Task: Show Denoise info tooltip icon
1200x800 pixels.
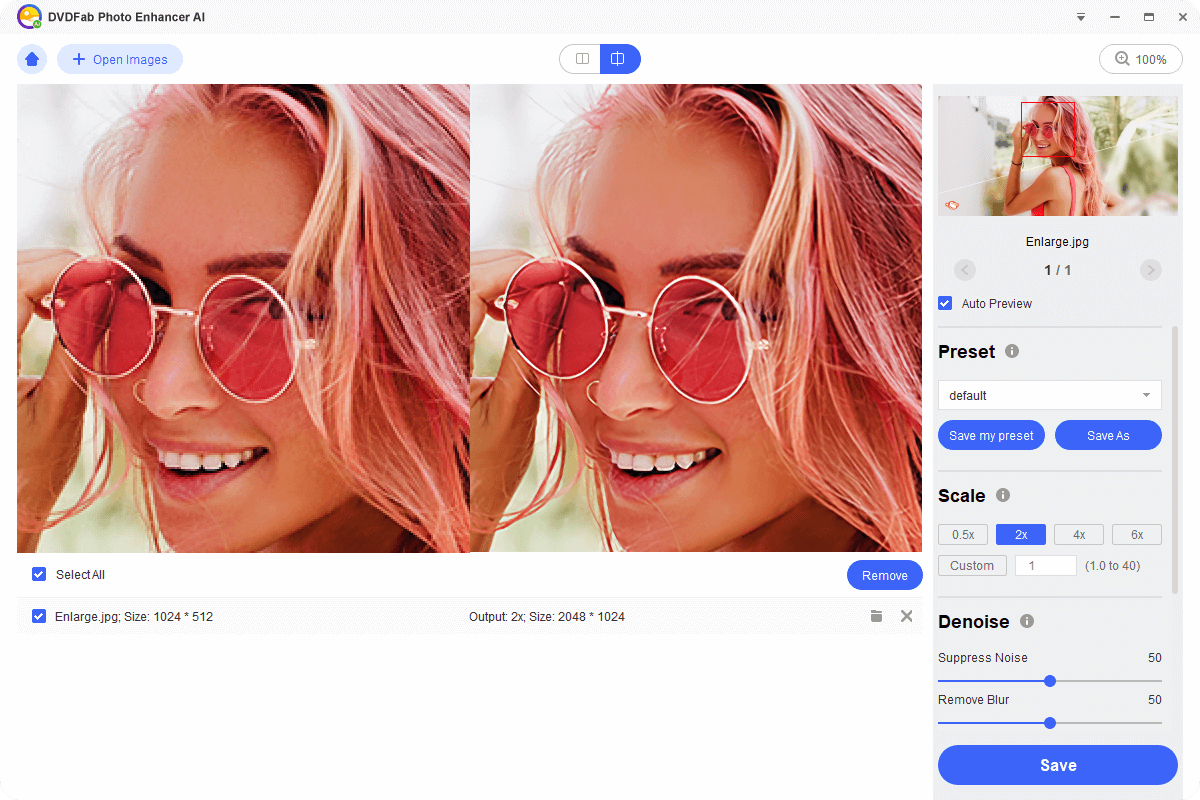Action: coord(1027,621)
